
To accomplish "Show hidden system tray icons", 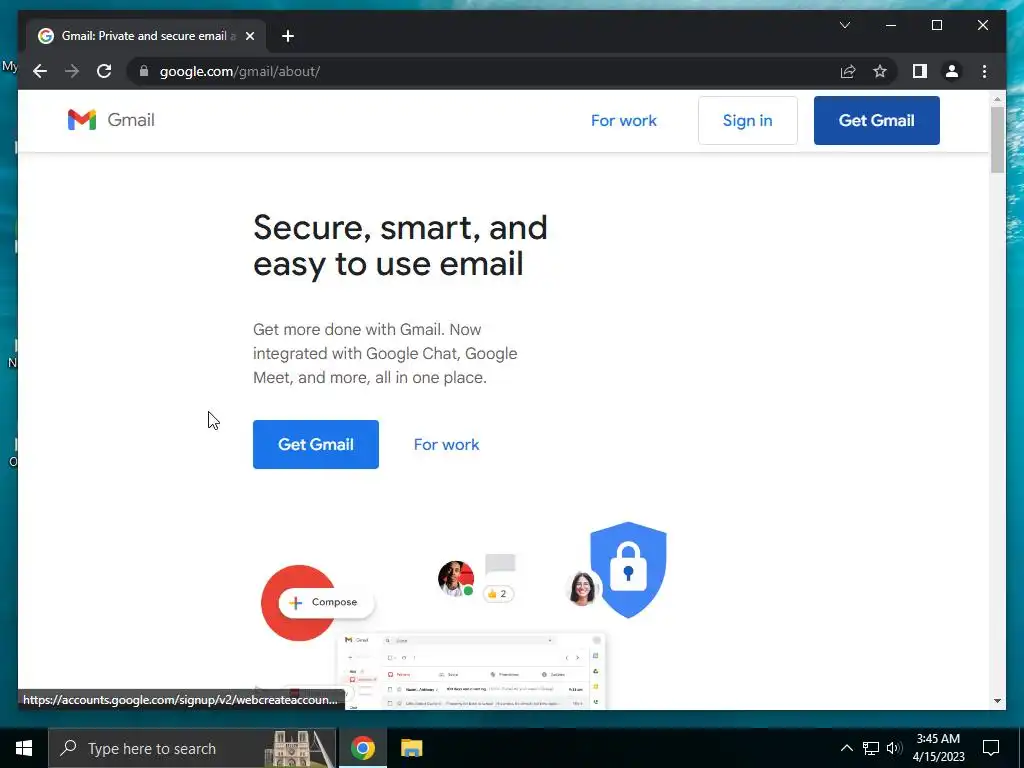I will 846,748.
